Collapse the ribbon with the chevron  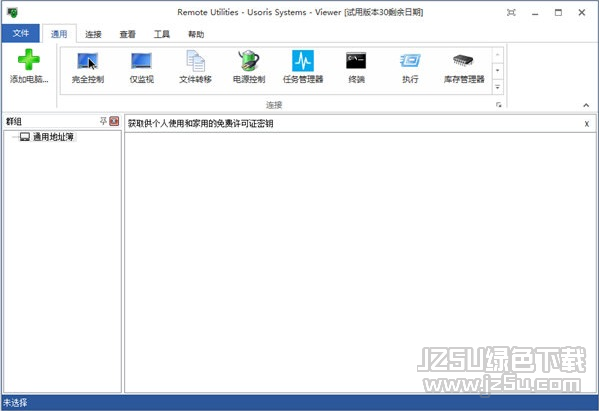[586, 105]
